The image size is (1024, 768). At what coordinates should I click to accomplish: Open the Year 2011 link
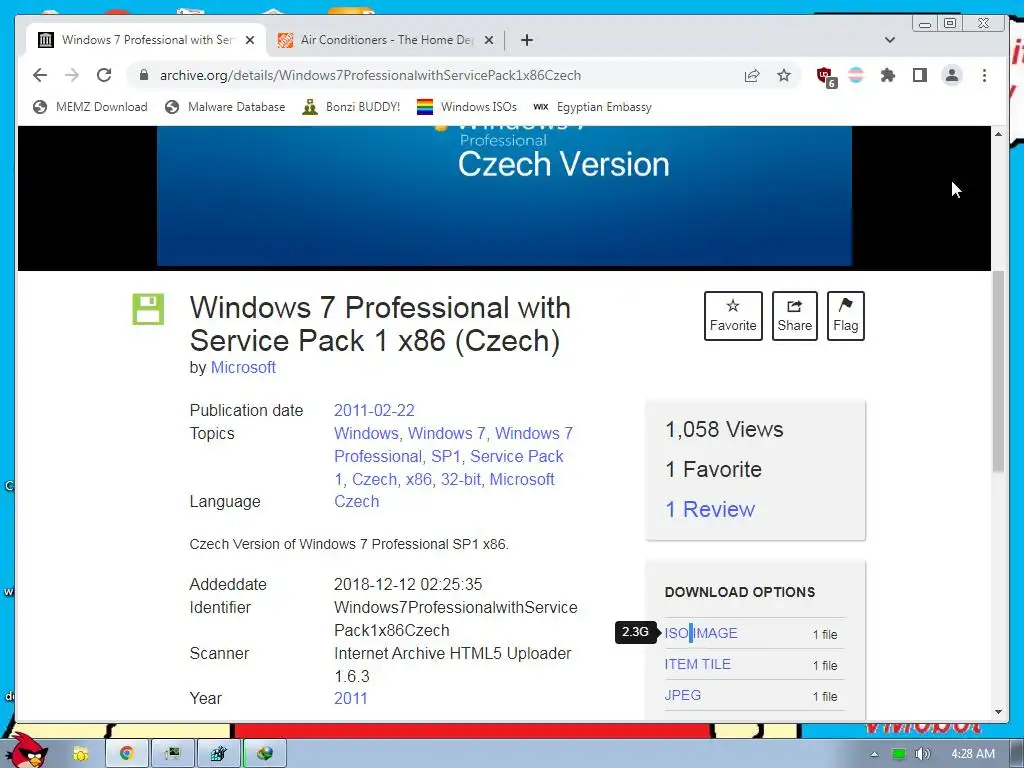[x=351, y=699]
